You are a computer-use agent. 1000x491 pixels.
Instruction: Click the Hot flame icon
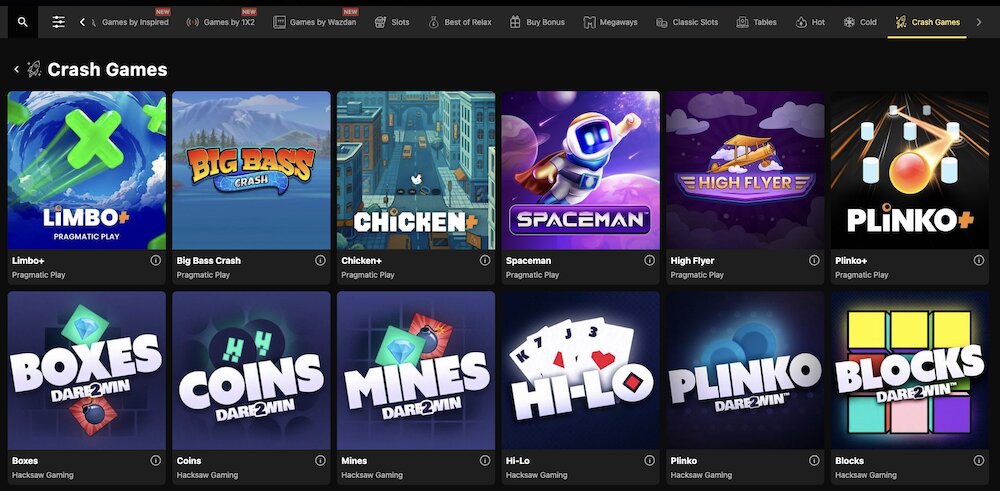click(801, 22)
